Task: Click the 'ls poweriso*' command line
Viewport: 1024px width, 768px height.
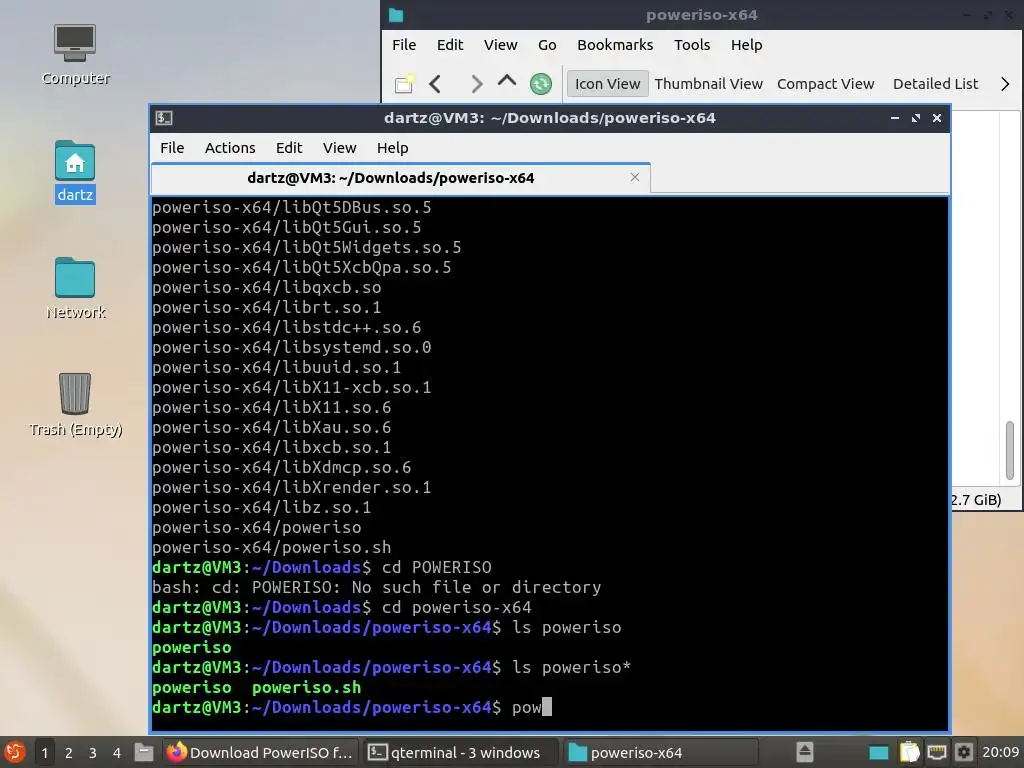Action: click(x=391, y=667)
